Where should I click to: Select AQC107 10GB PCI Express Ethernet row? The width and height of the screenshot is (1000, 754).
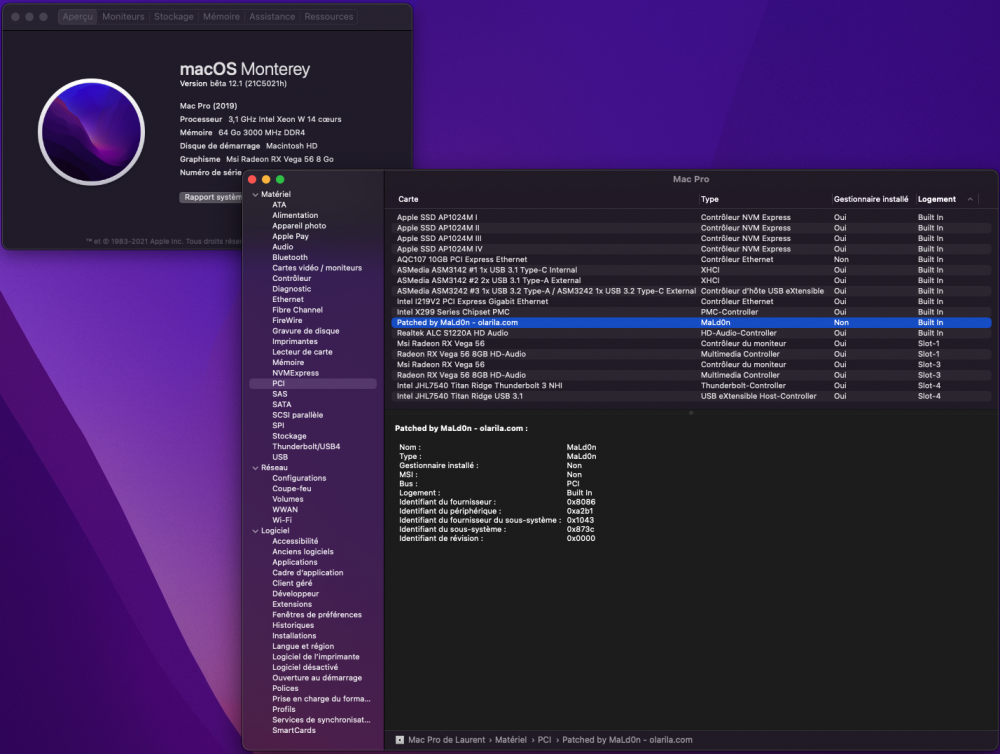coord(691,260)
